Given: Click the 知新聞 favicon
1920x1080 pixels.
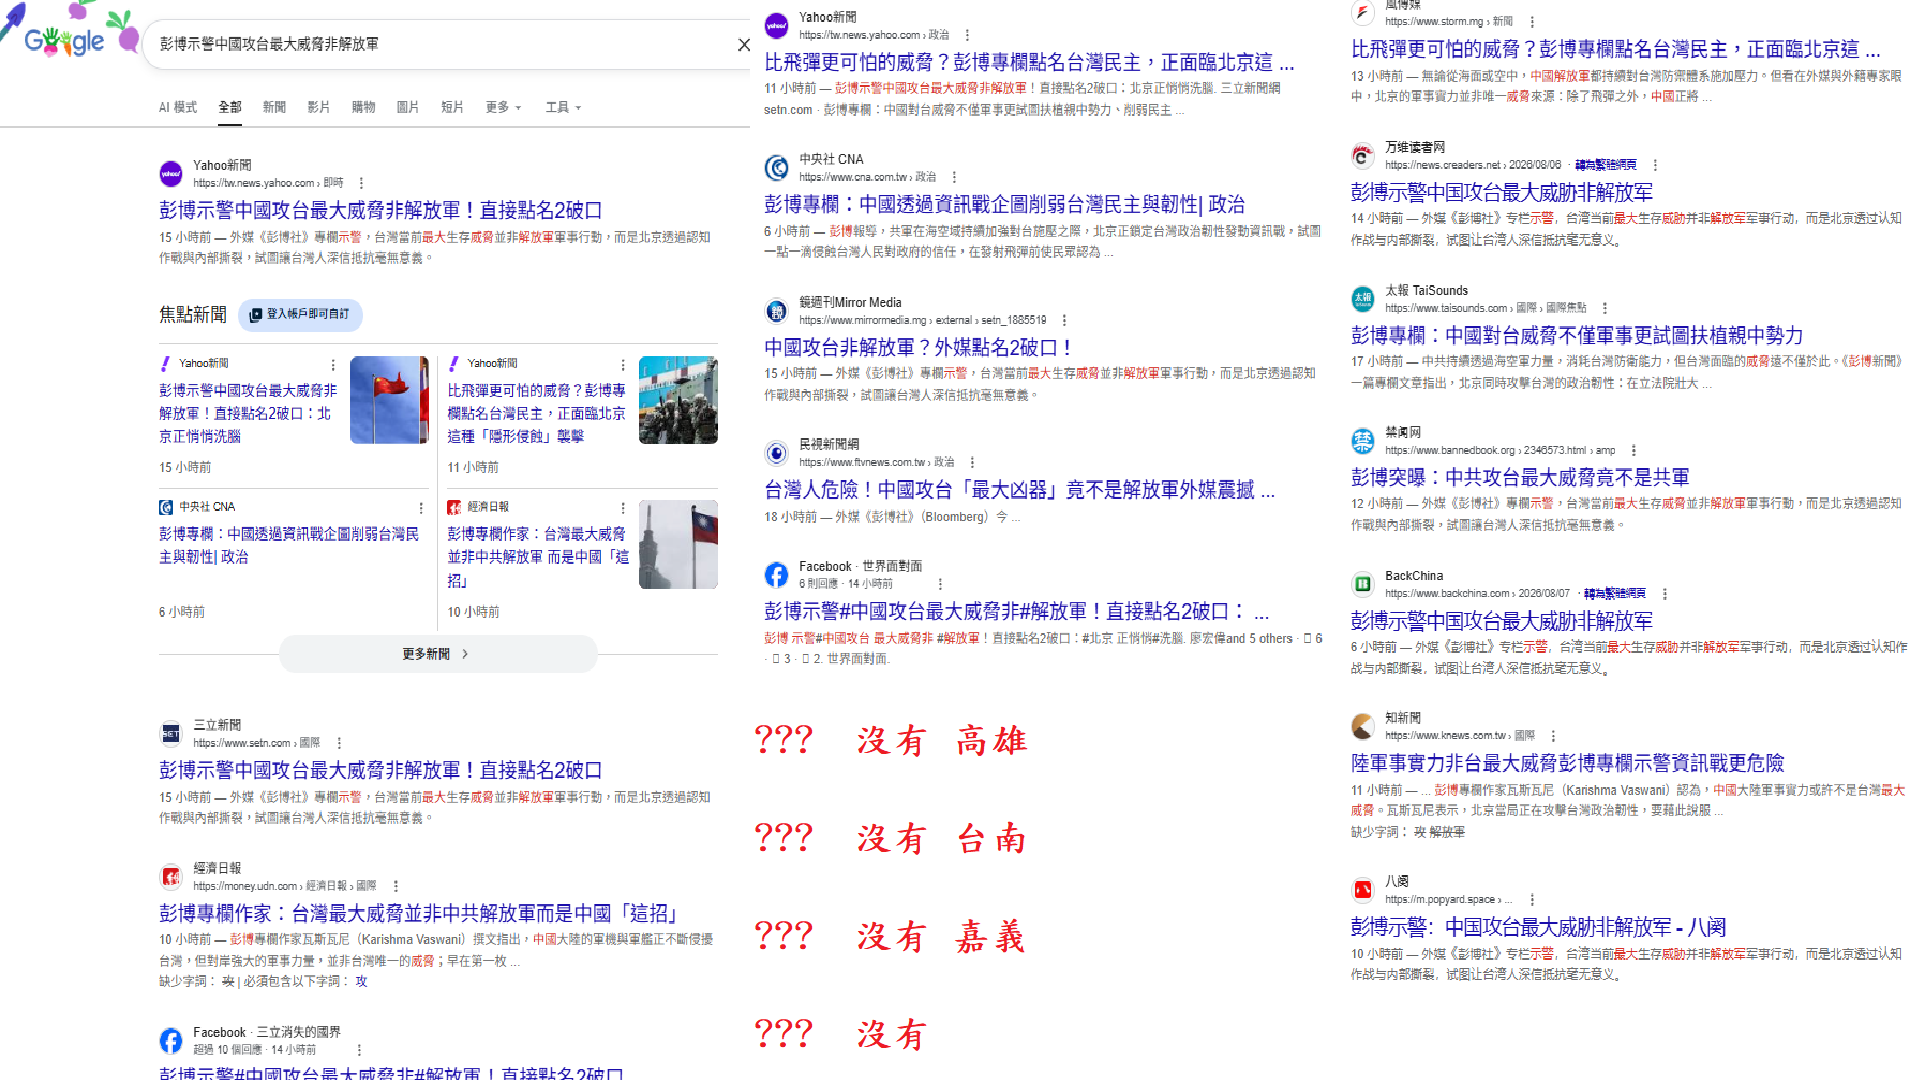Looking at the screenshot, I should (x=1362, y=726).
